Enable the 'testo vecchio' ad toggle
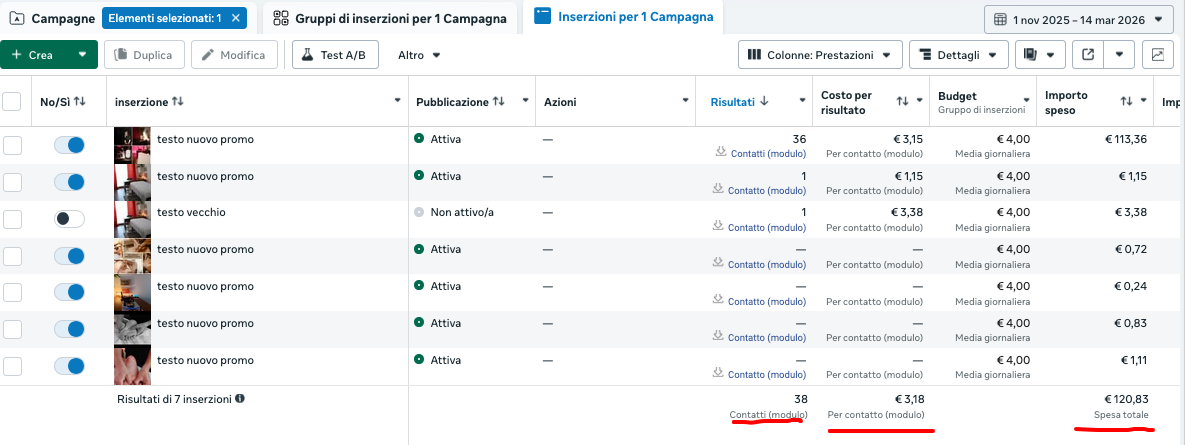1185x445 pixels. pos(69,219)
